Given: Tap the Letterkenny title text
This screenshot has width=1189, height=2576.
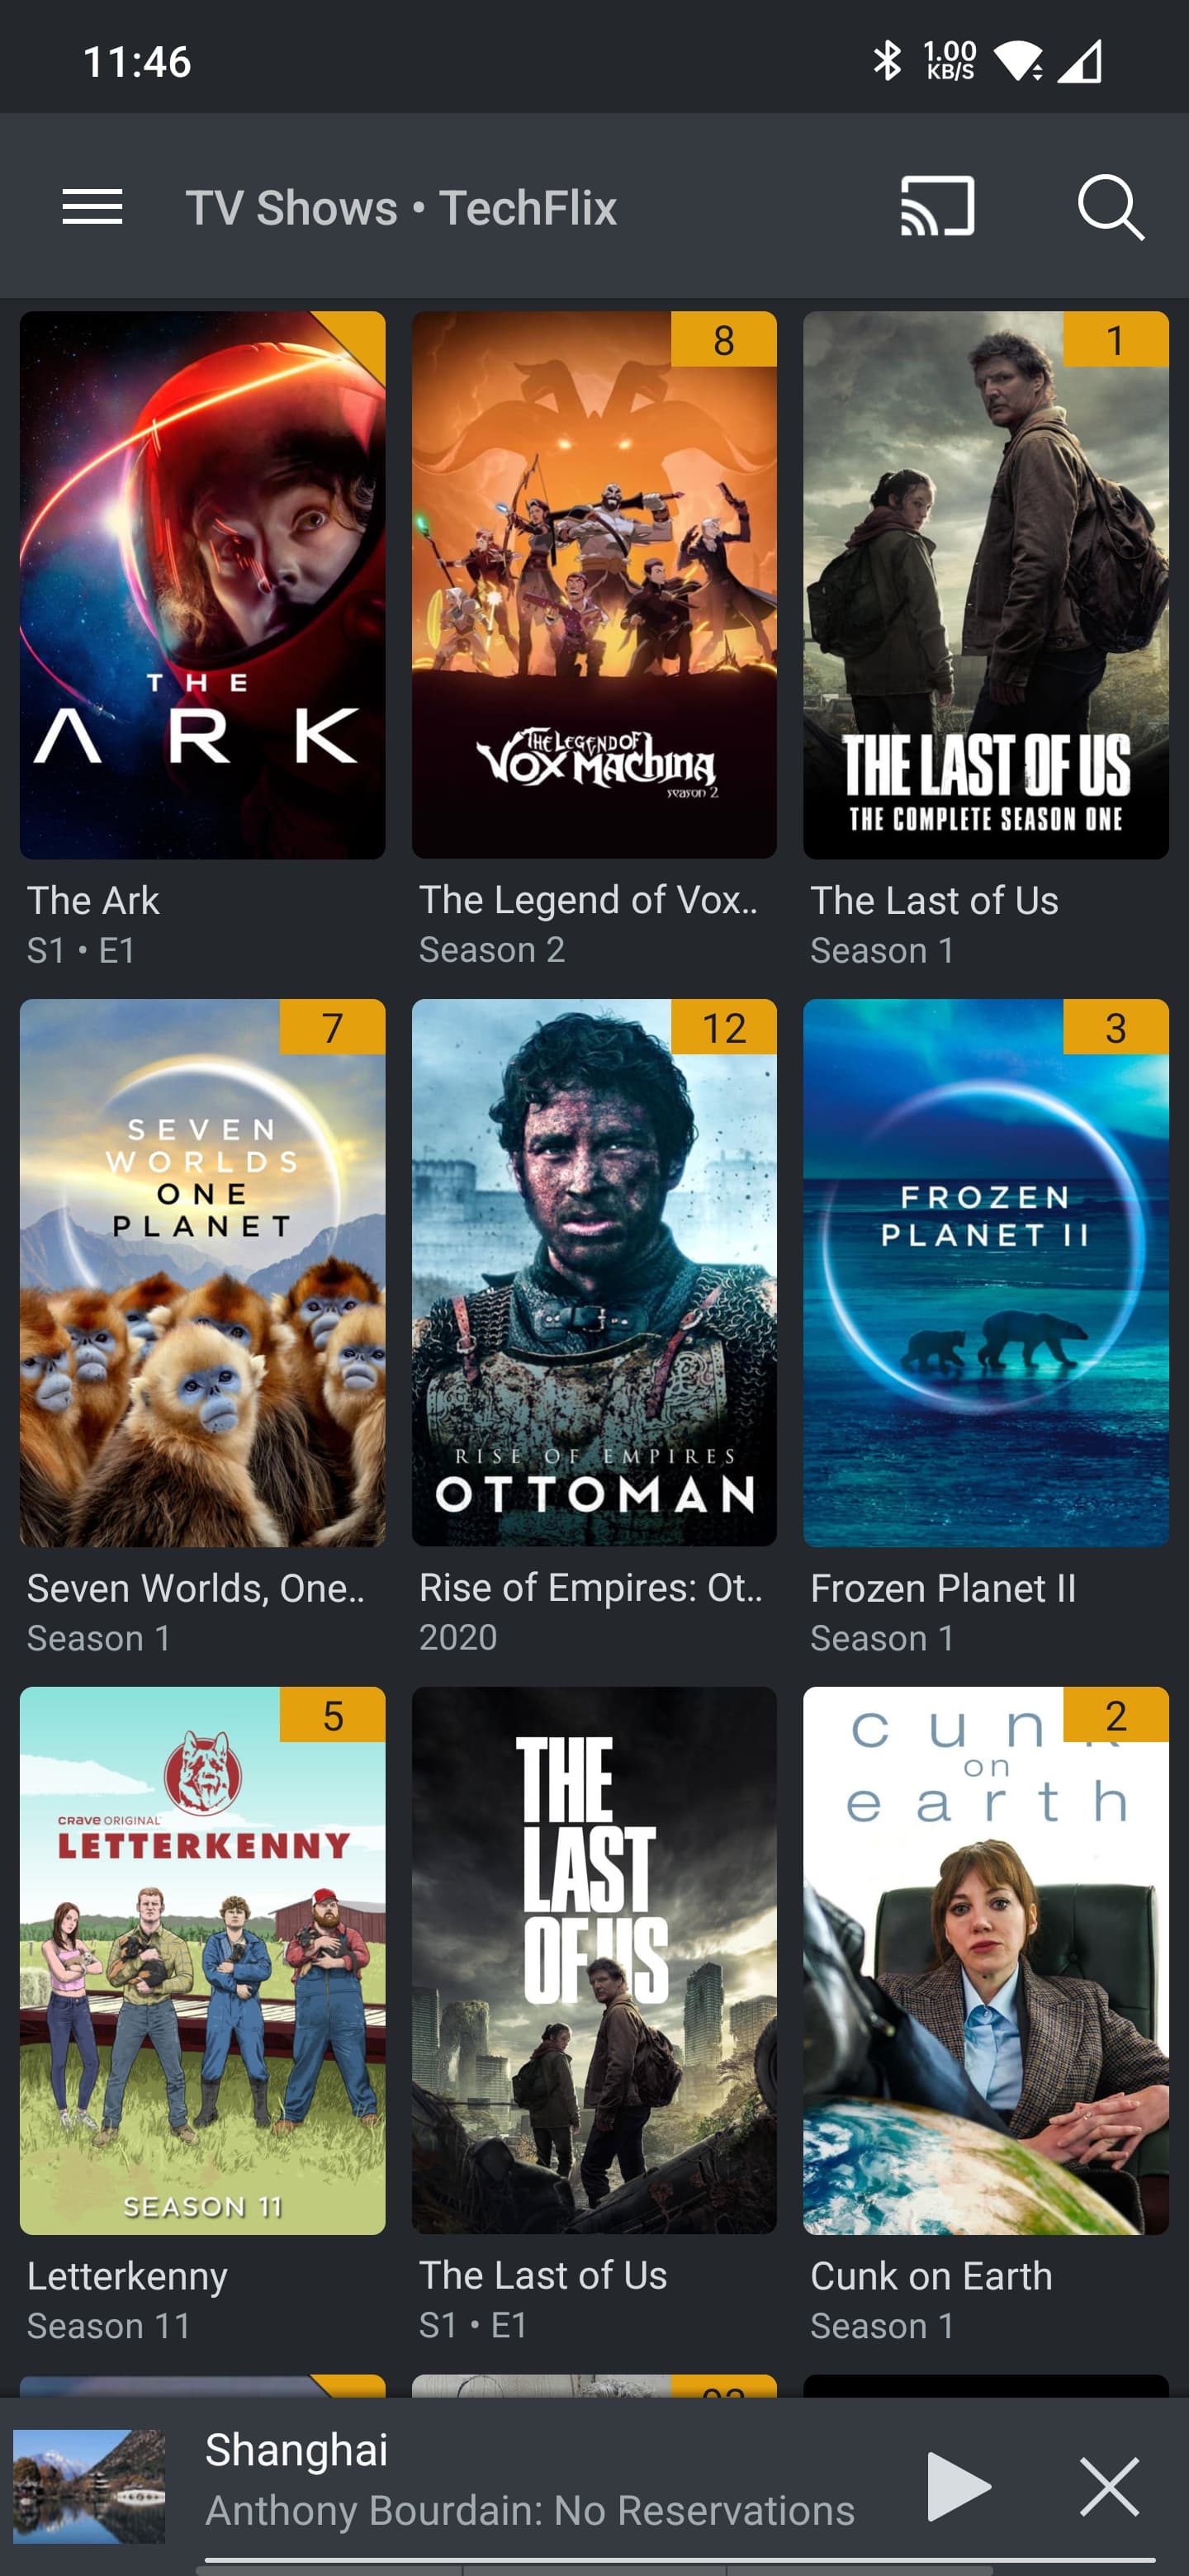Looking at the screenshot, I should [x=127, y=2276].
